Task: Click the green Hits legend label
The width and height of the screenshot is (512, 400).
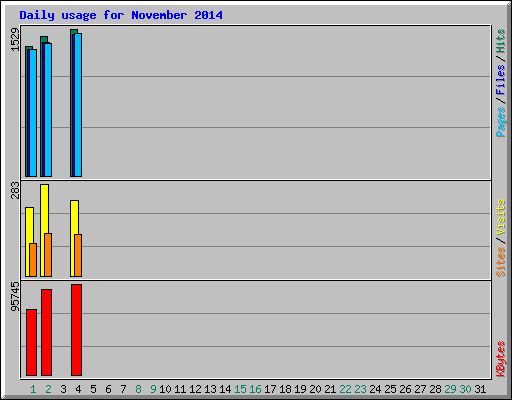Action: [501, 41]
